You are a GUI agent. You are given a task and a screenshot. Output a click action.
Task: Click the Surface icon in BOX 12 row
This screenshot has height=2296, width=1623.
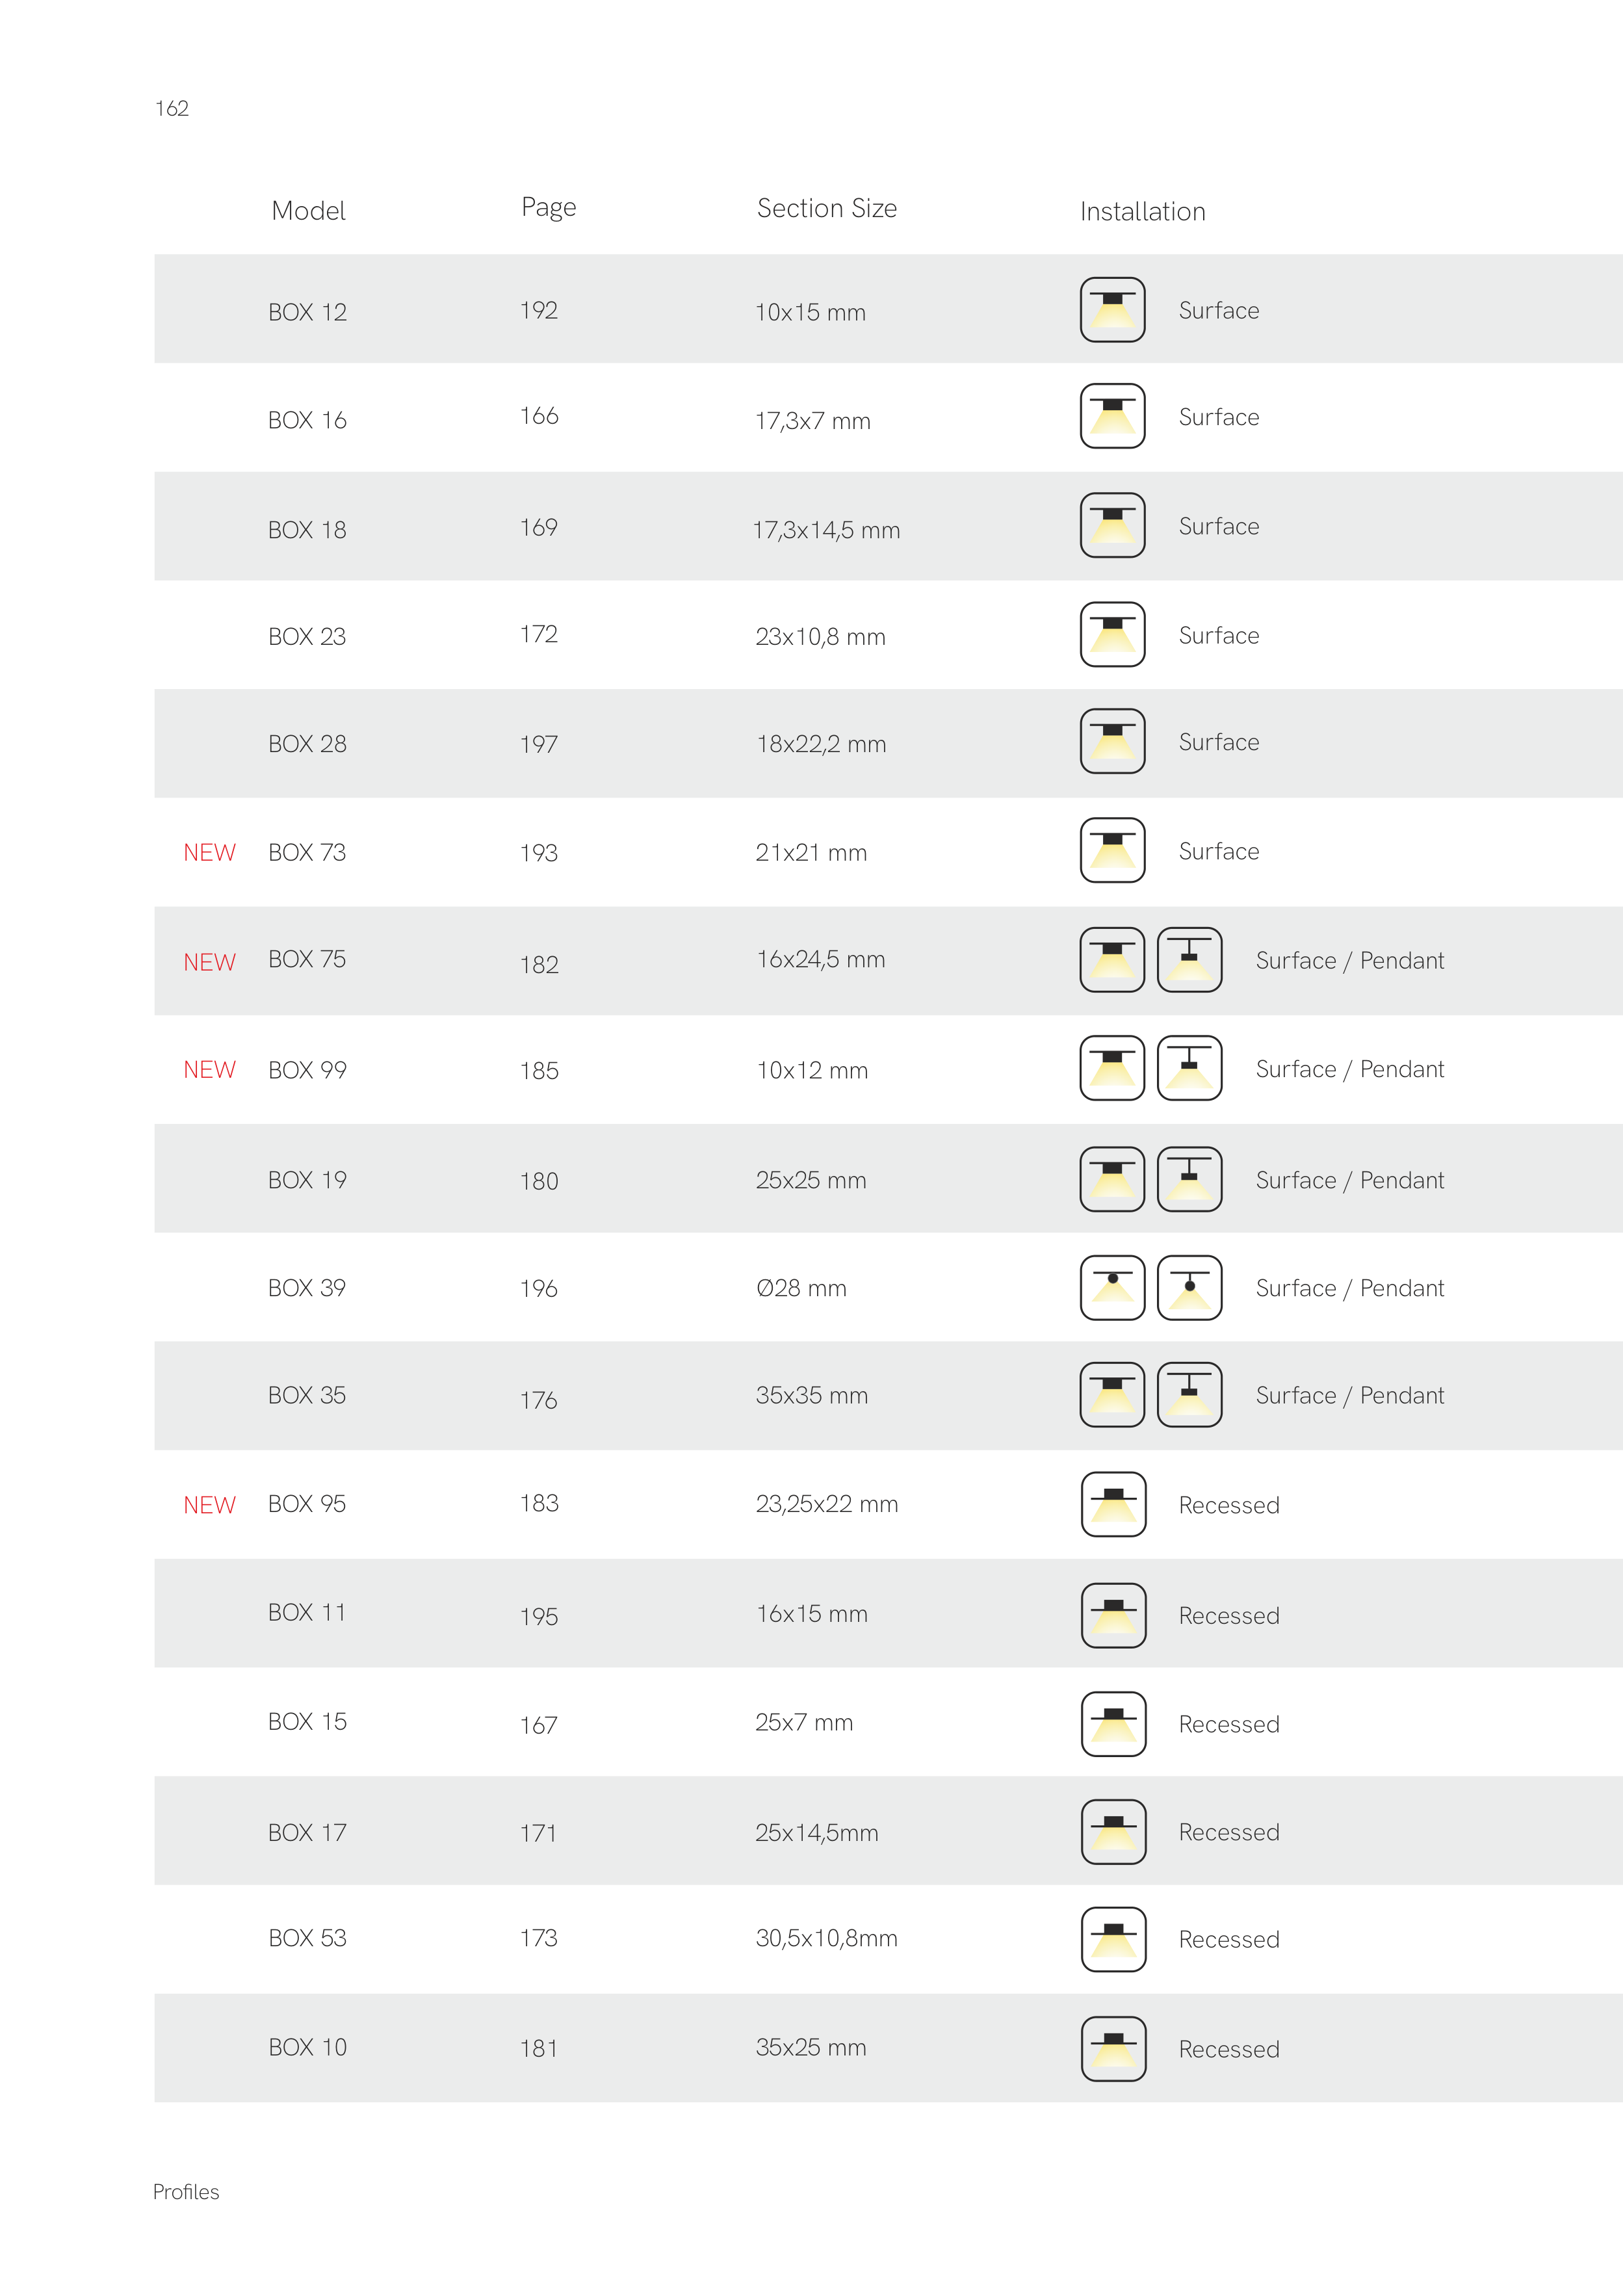(1112, 310)
